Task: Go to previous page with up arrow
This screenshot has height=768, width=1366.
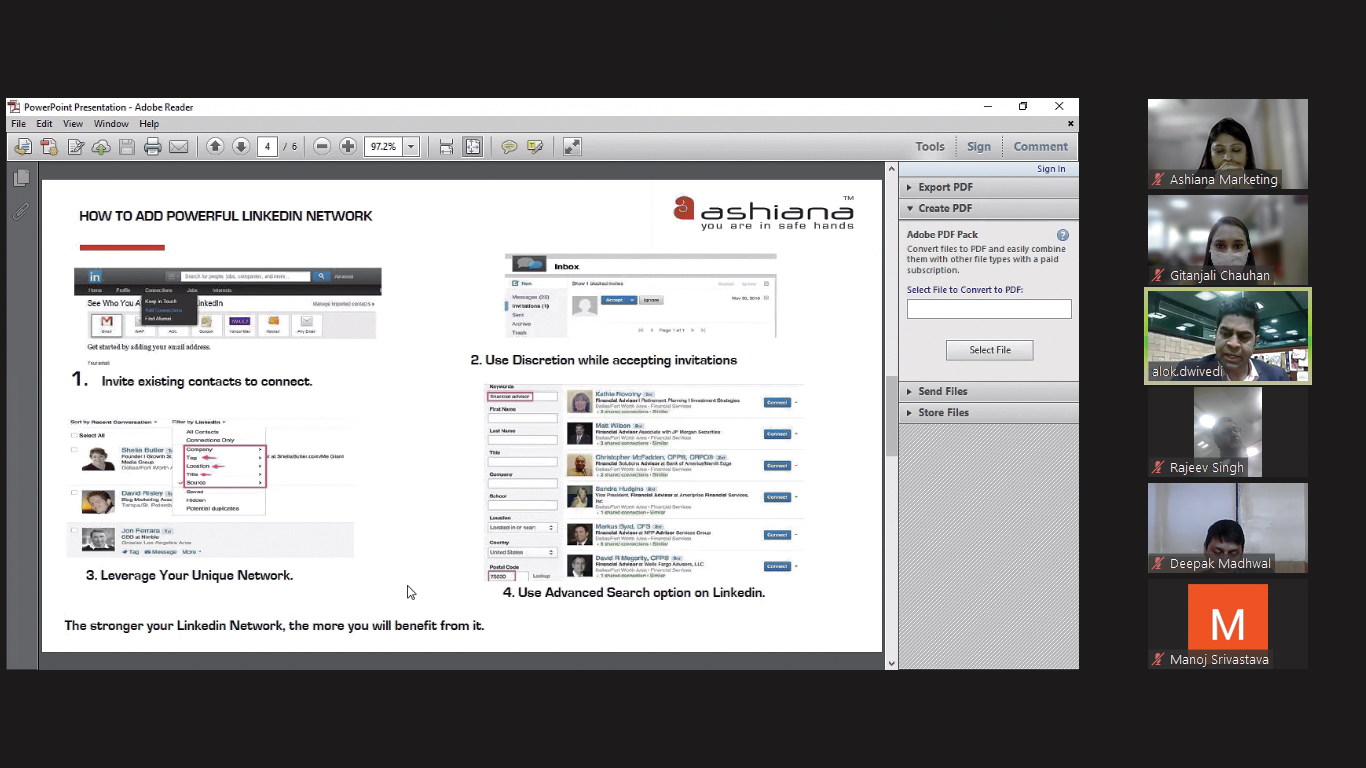Action: (215, 147)
